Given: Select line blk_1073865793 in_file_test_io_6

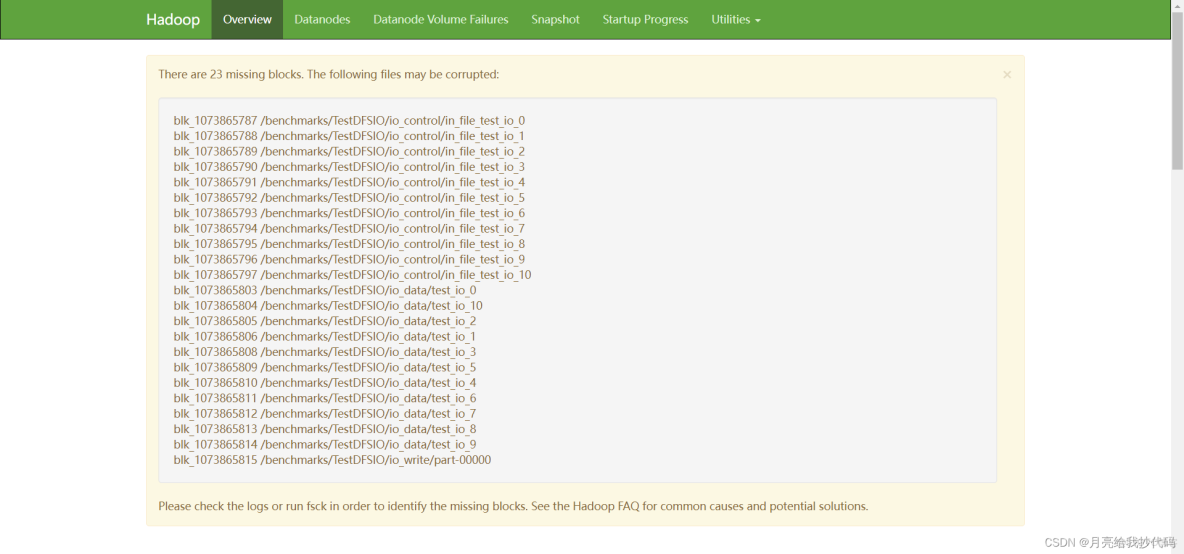Looking at the screenshot, I should 349,213.
